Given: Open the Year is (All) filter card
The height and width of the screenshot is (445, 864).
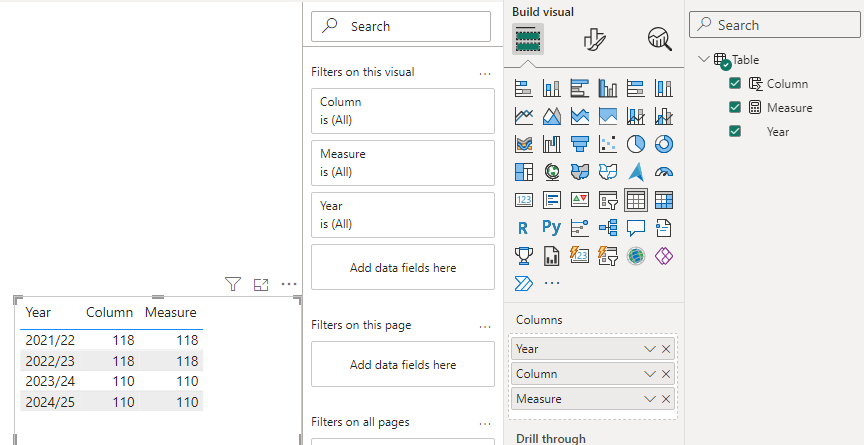Looking at the screenshot, I should [x=403, y=215].
